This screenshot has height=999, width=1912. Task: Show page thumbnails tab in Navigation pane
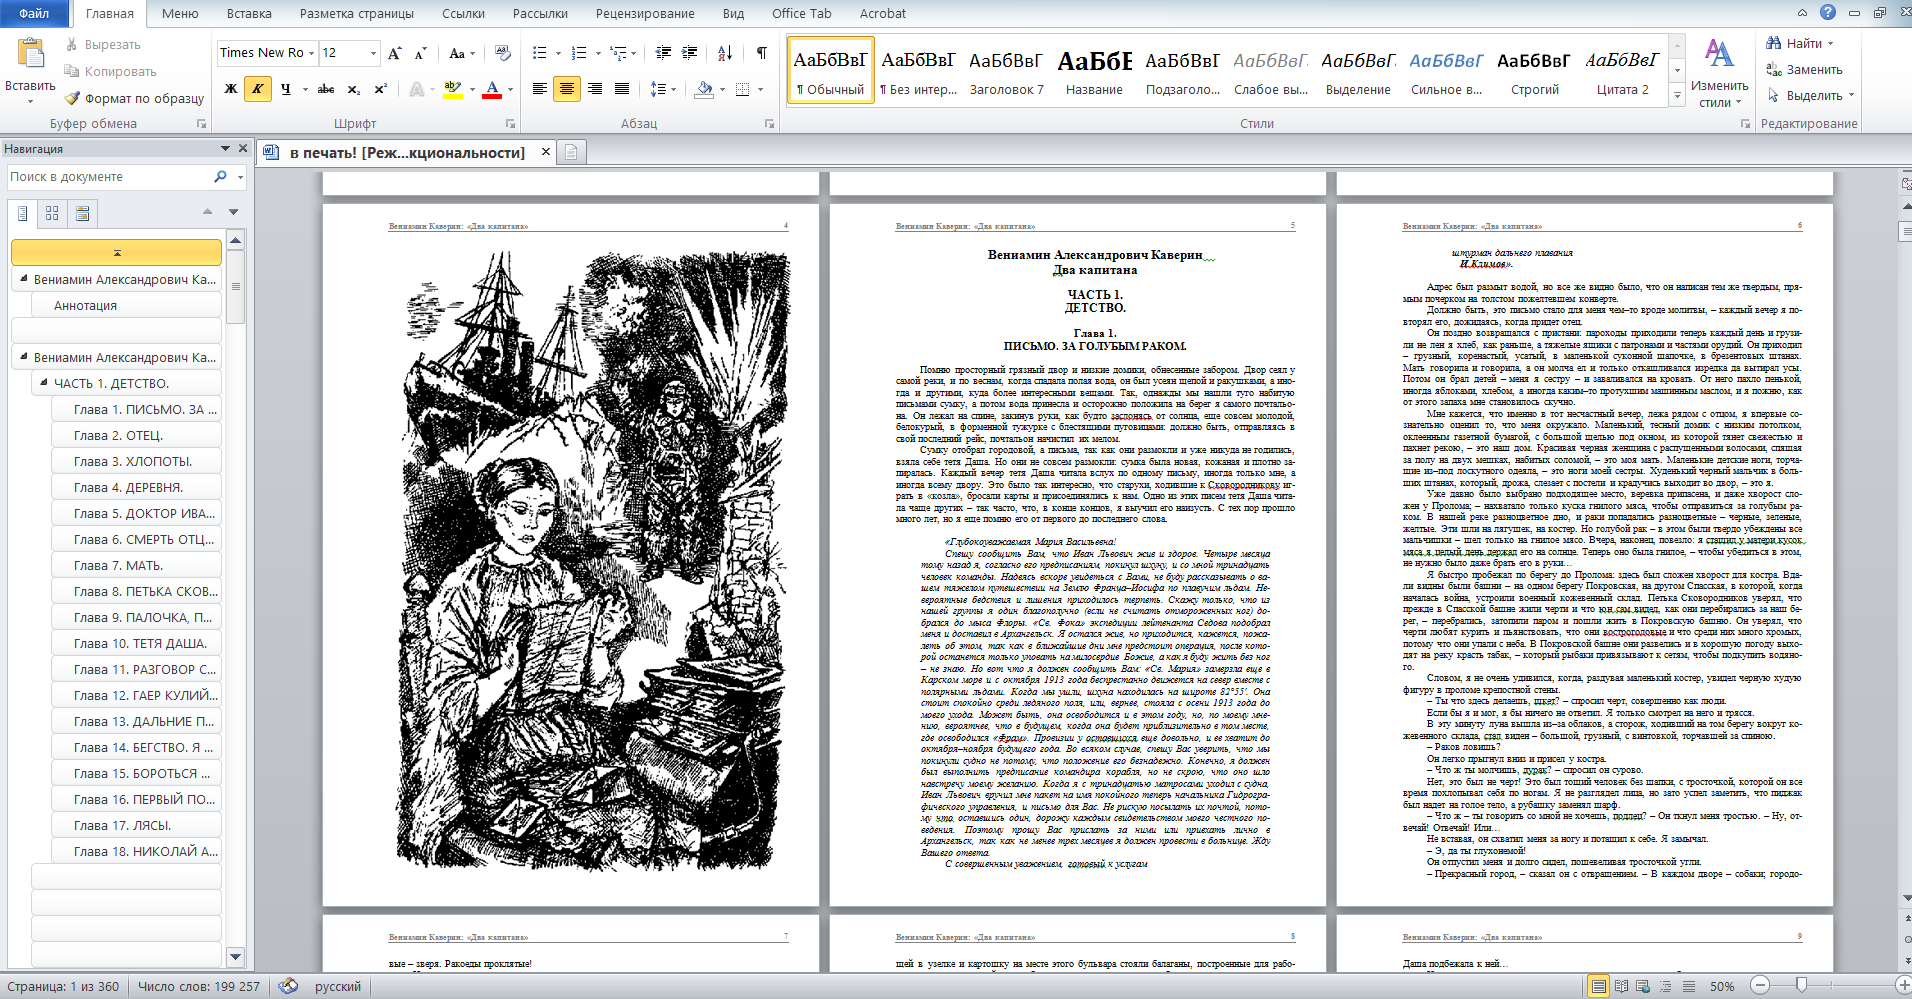(52, 213)
